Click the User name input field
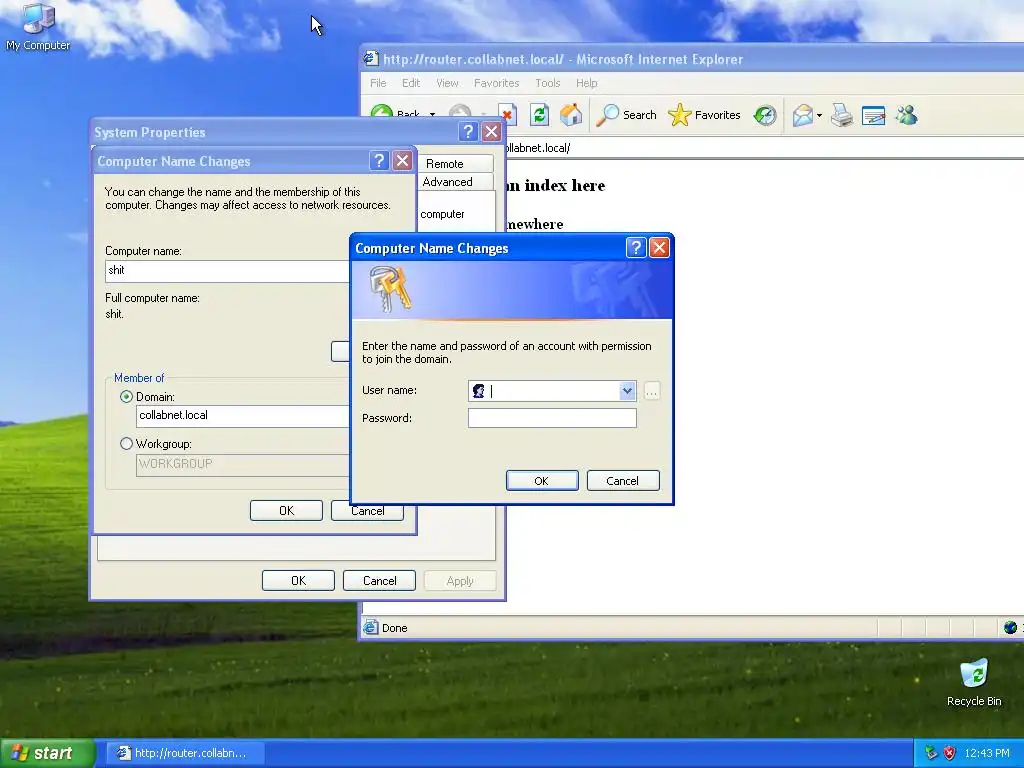The width and height of the screenshot is (1024, 768). click(x=552, y=391)
